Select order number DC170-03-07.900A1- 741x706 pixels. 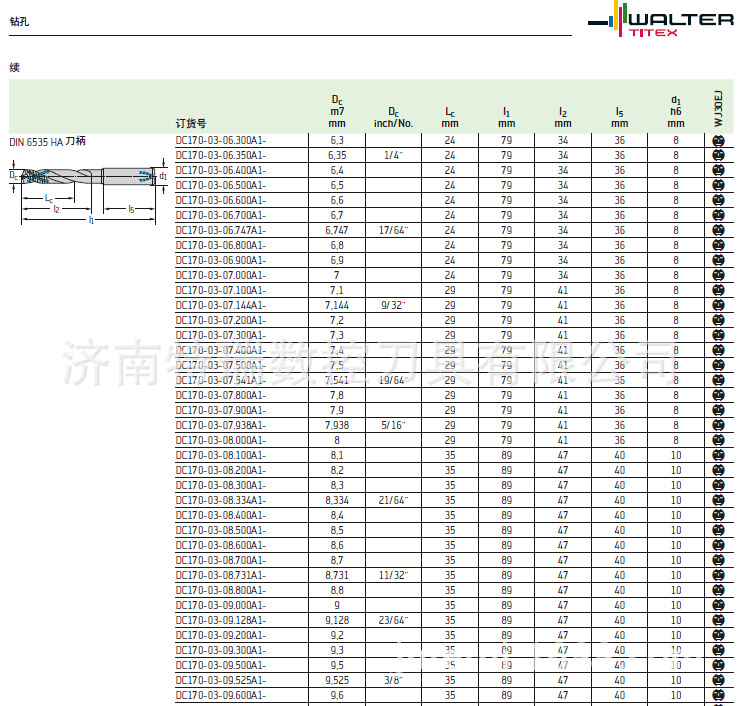point(221,410)
